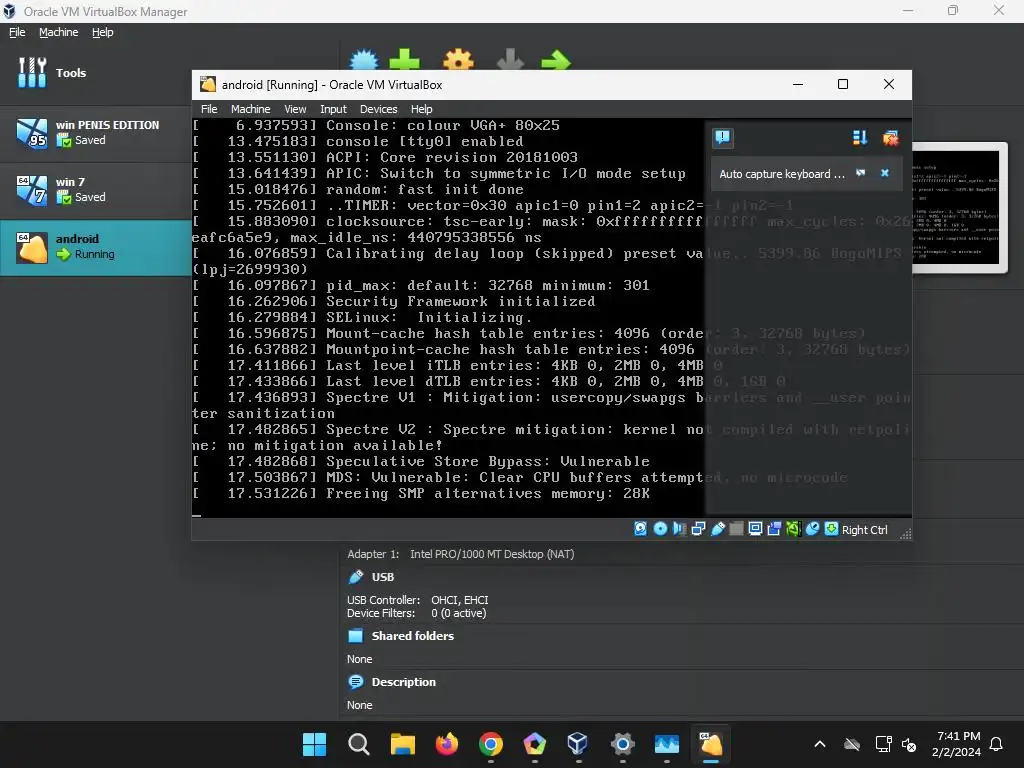The image size is (1024, 768).
Task: Select the win 7 virtual machine
Action: tap(96, 190)
